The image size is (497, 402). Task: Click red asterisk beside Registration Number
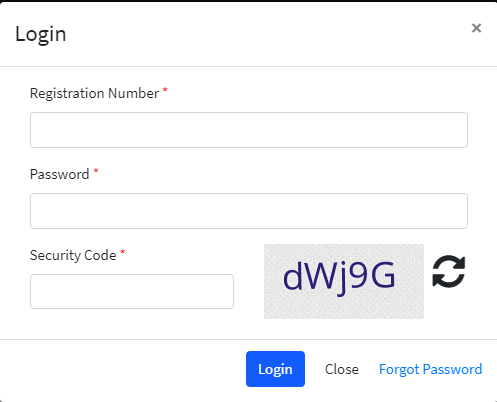click(x=165, y=90)
